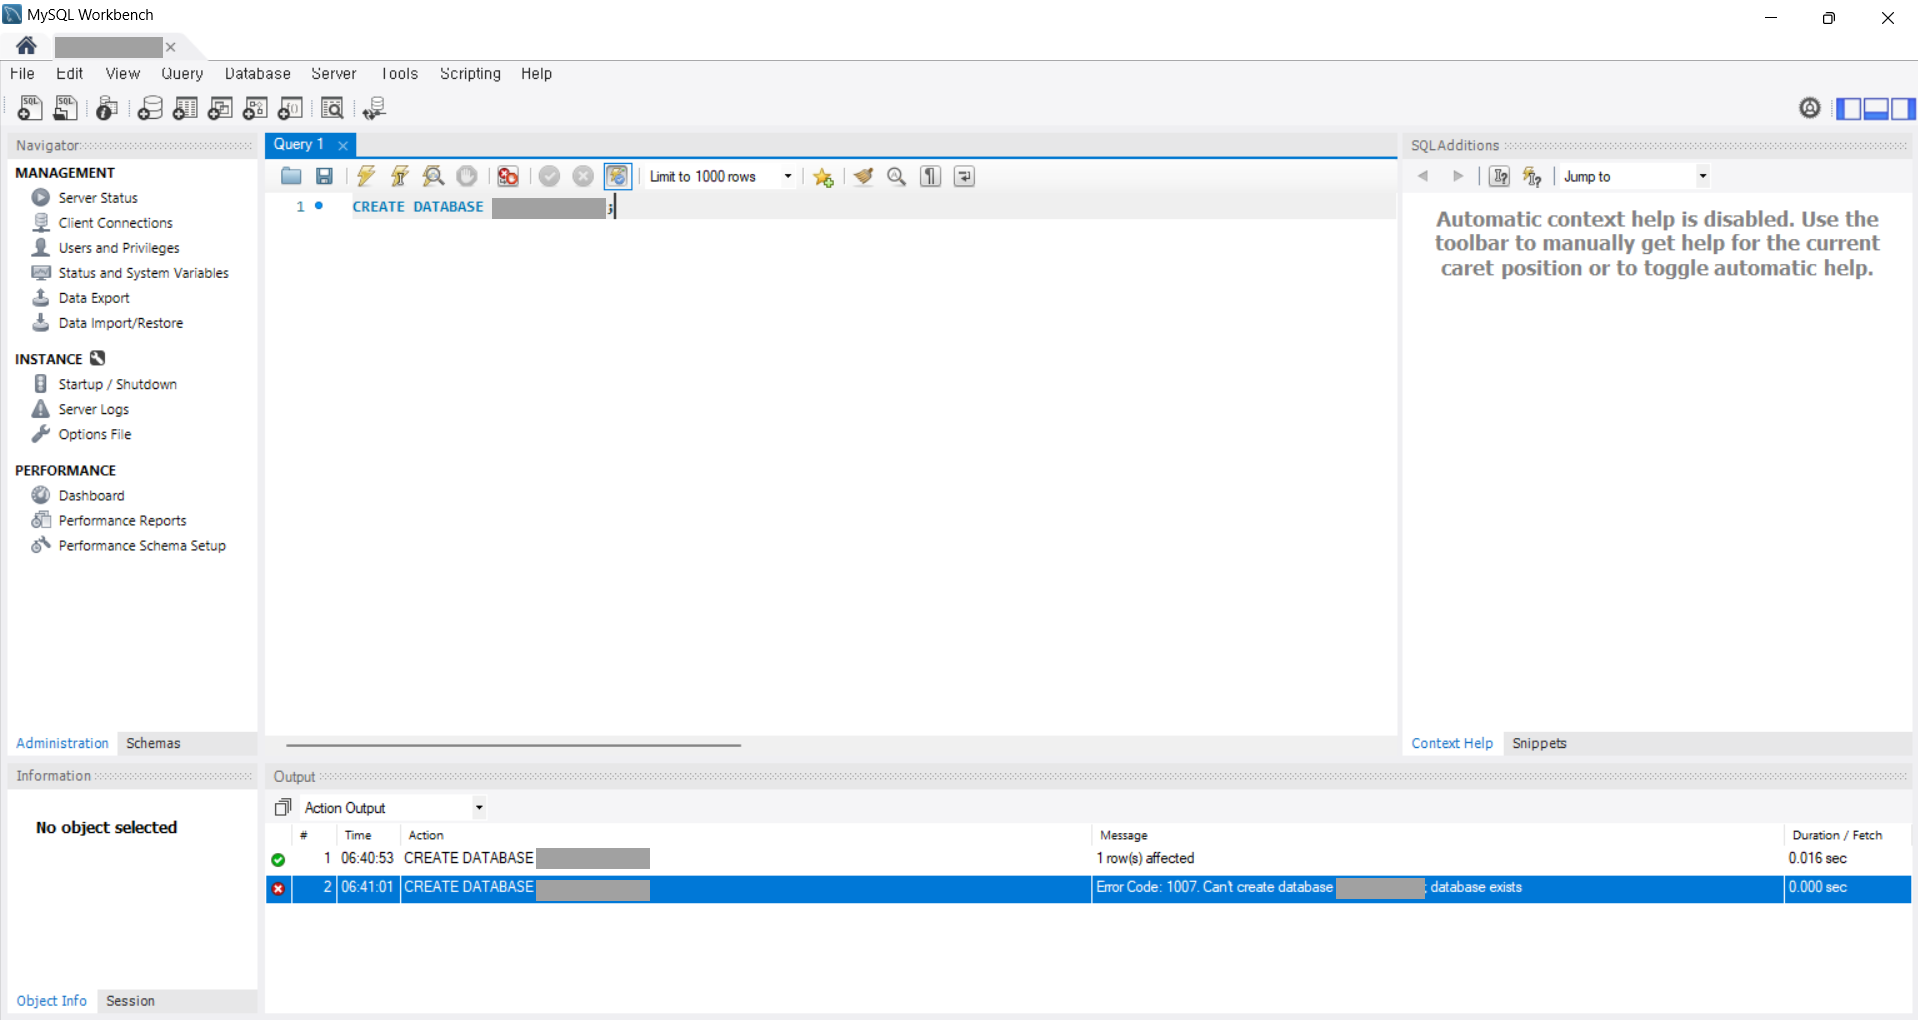Screen dimensions: 1918x1020
Task: Open Startup / Shutdown
Action: click(117, 385)
